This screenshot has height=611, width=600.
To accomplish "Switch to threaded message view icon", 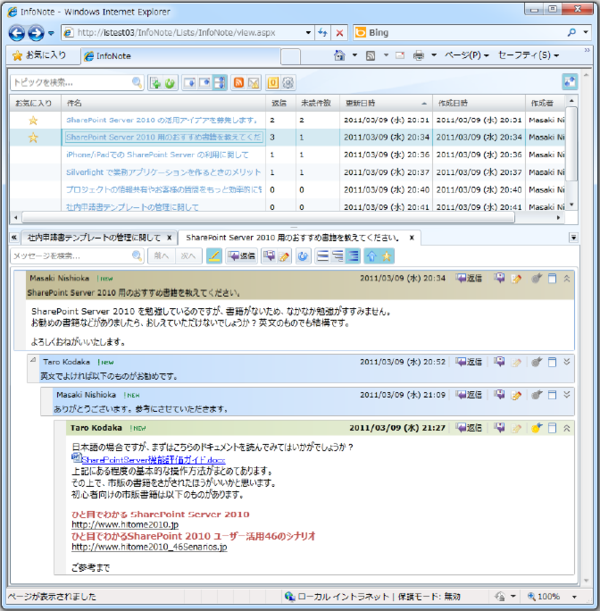I will (x=338, y=256).
